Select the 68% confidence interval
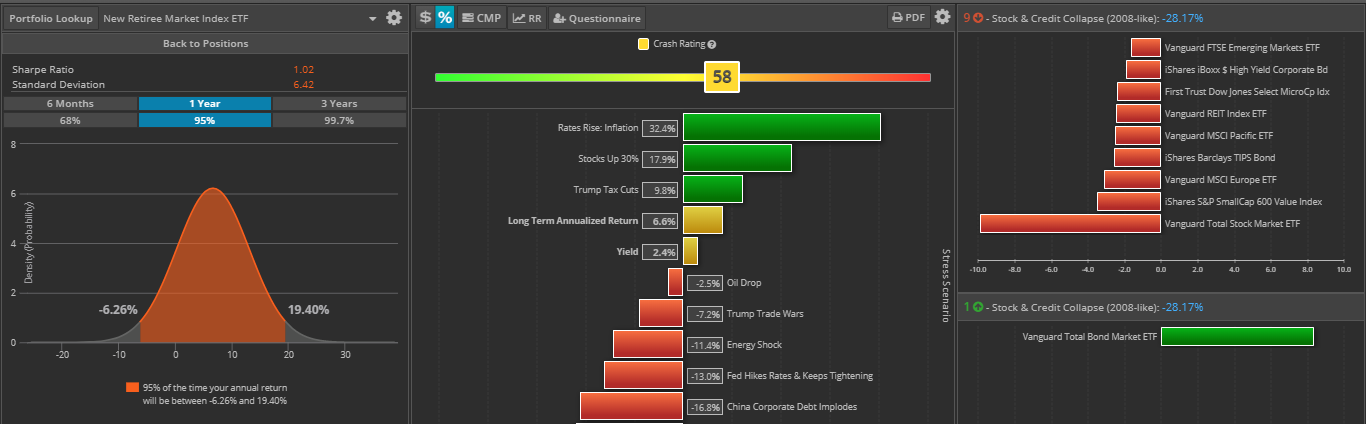The width and height of the screenshot is (1366, 424). click(x=70, y=120)
